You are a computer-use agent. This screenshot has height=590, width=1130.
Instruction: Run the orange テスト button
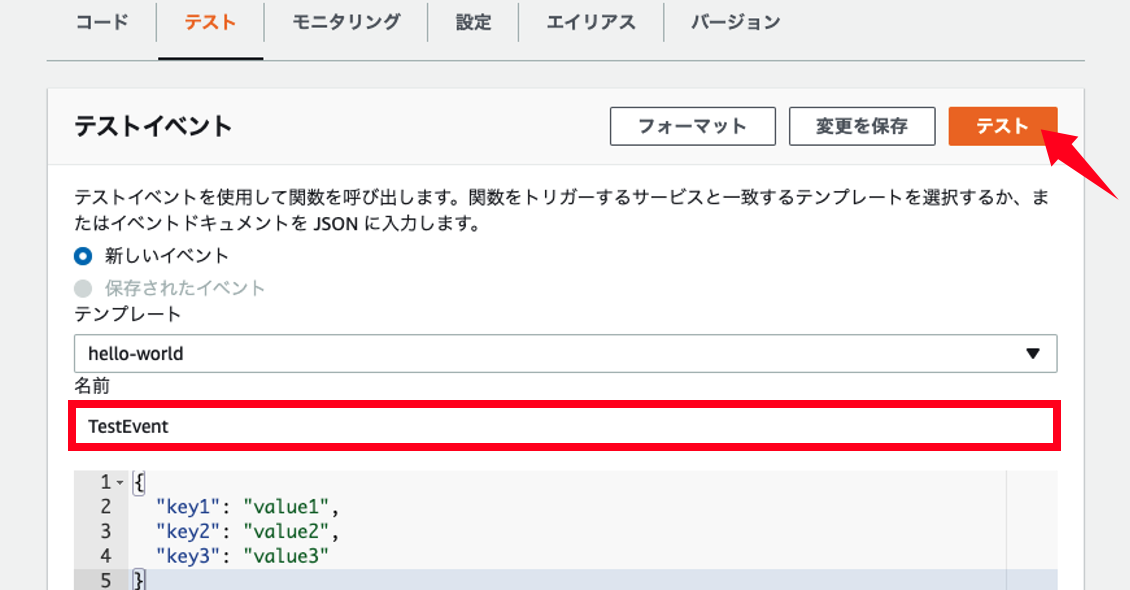click(1002, 126)
